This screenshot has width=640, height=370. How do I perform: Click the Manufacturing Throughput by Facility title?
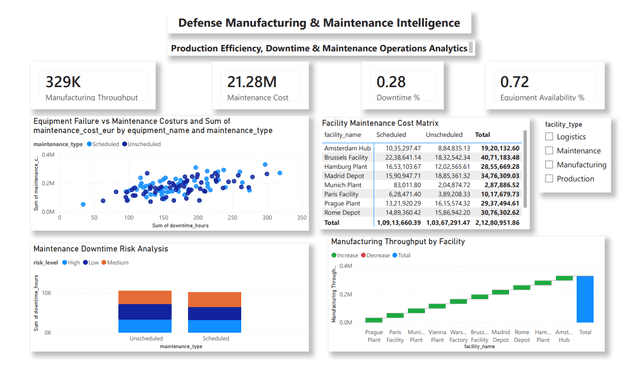398,241
